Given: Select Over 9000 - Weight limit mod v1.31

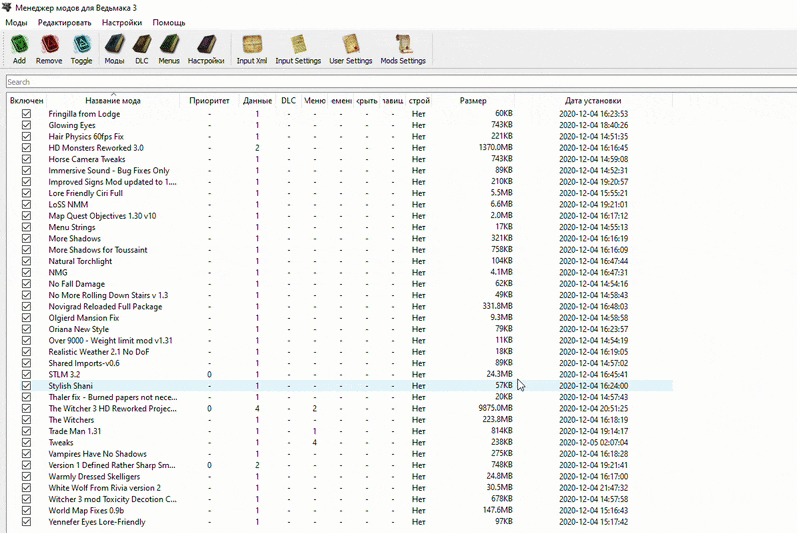Looking at the screenshot, I should (110, 340).
